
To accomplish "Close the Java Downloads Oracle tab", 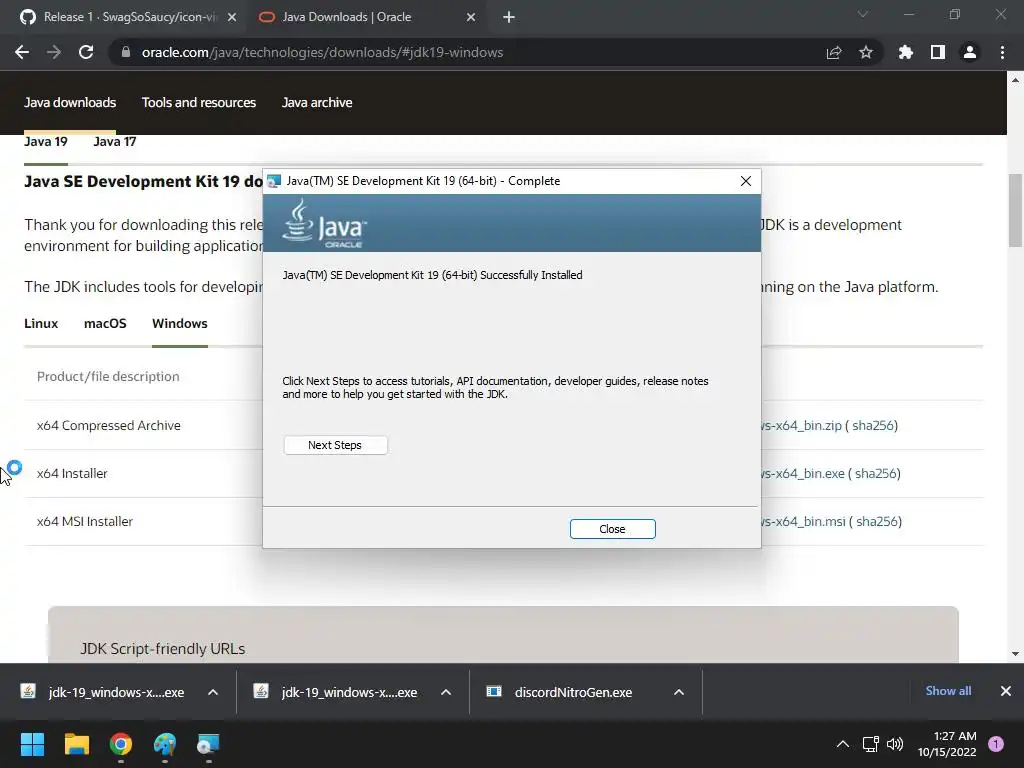I will (x=471, y=17).
